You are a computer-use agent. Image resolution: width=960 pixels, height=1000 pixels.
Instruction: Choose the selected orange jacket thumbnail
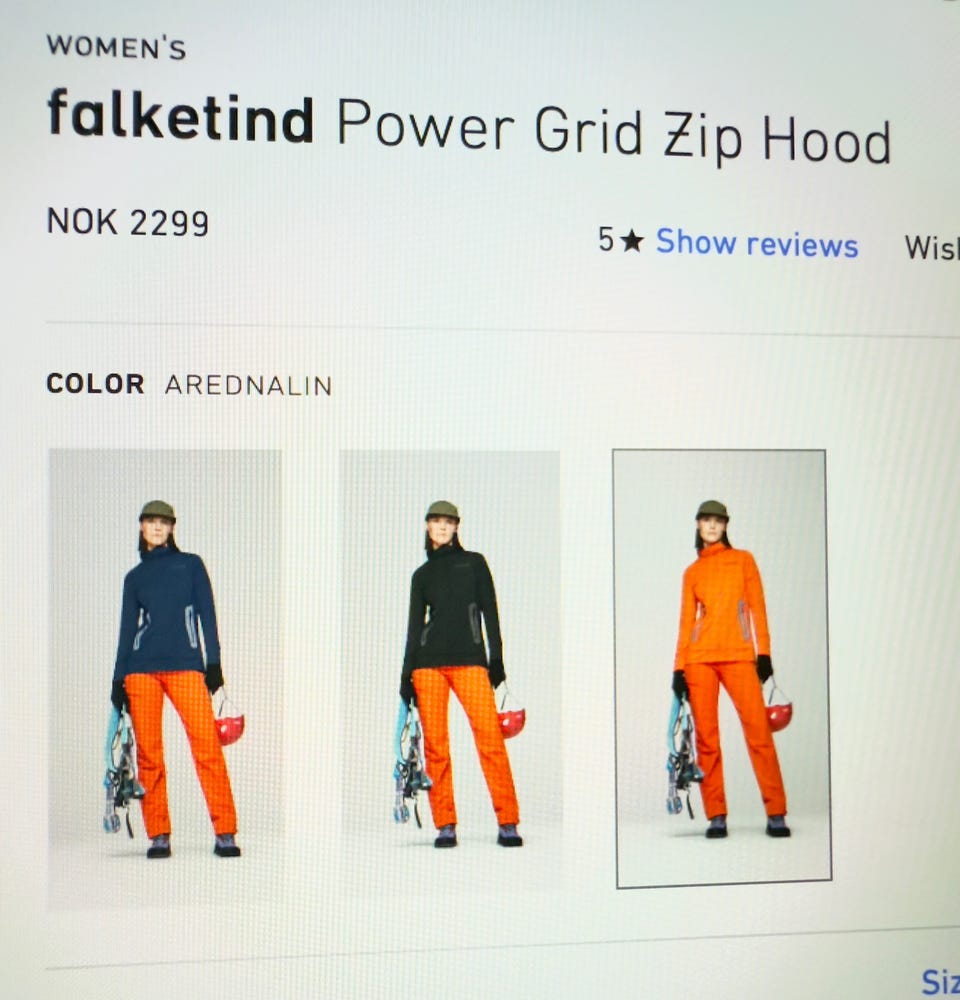point(722,668)
